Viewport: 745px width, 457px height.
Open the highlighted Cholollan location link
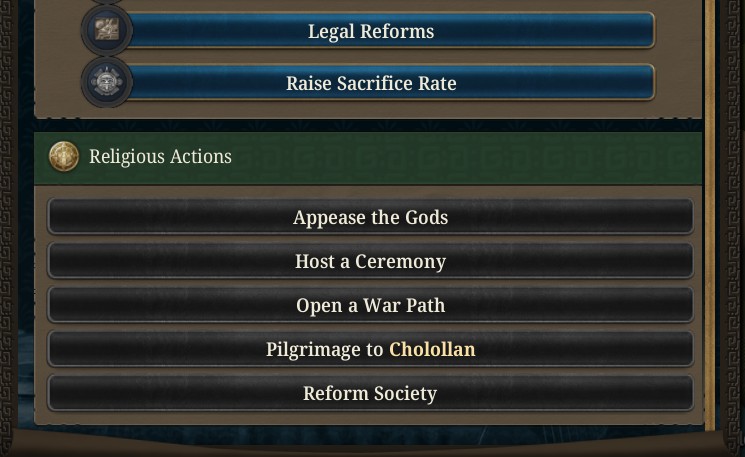432,349
